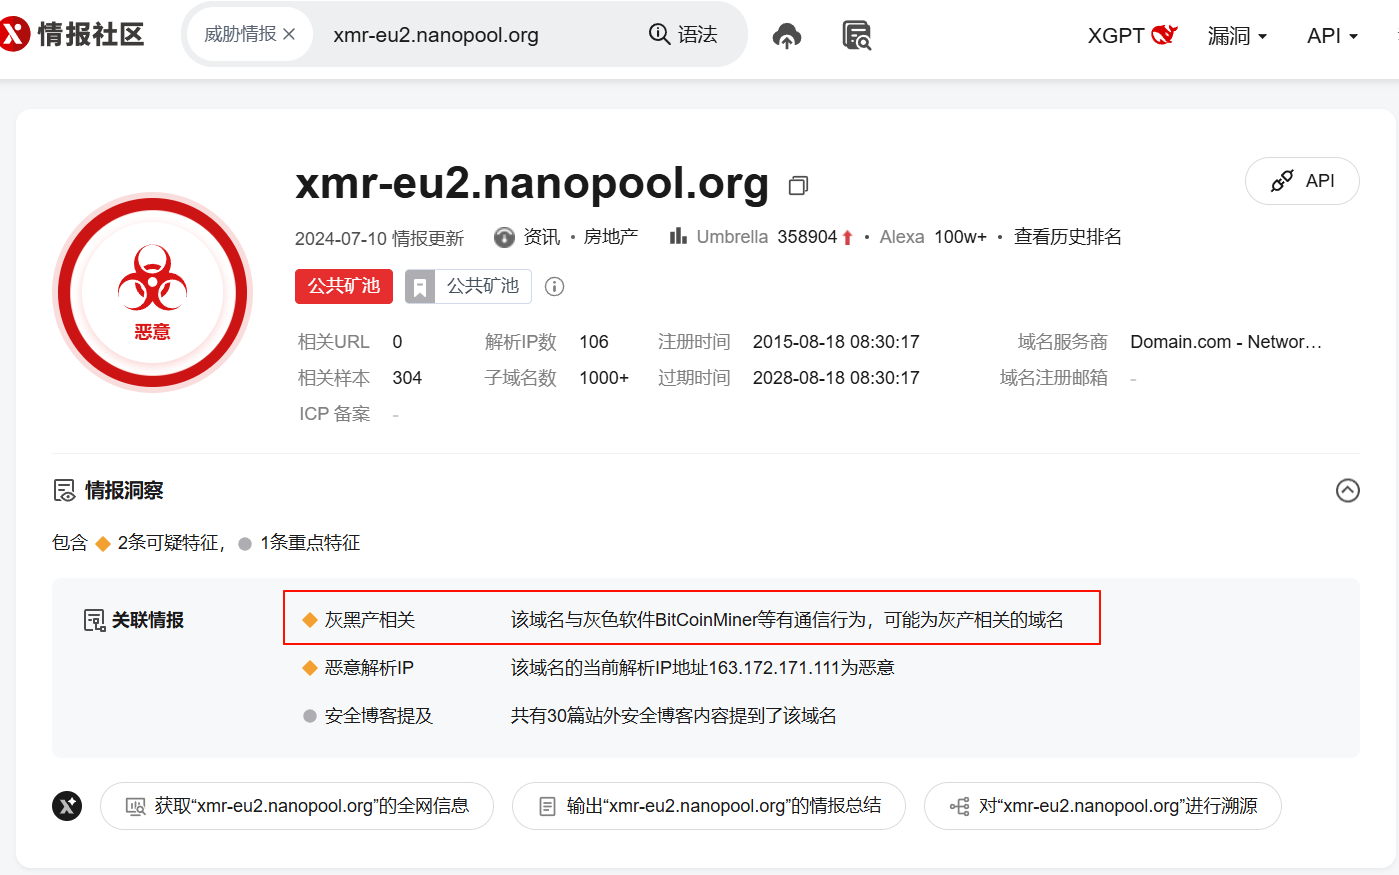Click the Umbrella ranking bar chart icon
1399x875 pixels.
tap(678, 236)
